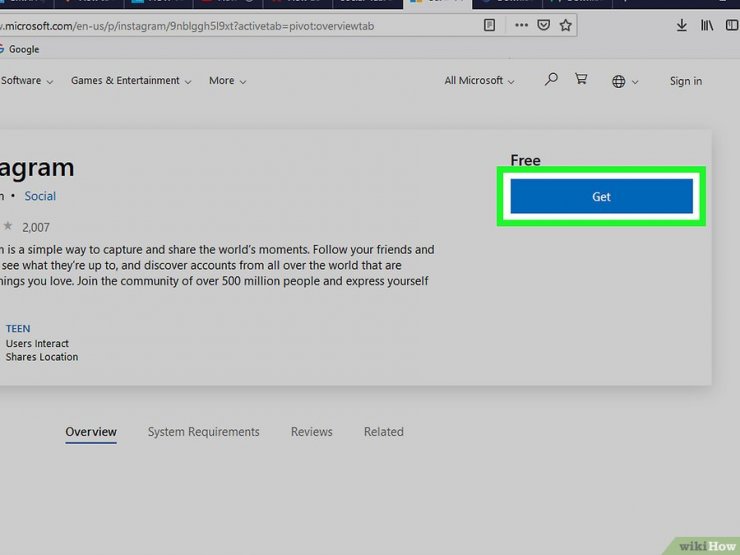Open the globe language selector
This screenshot has width=740, height=555.
[x=625, y=81]
